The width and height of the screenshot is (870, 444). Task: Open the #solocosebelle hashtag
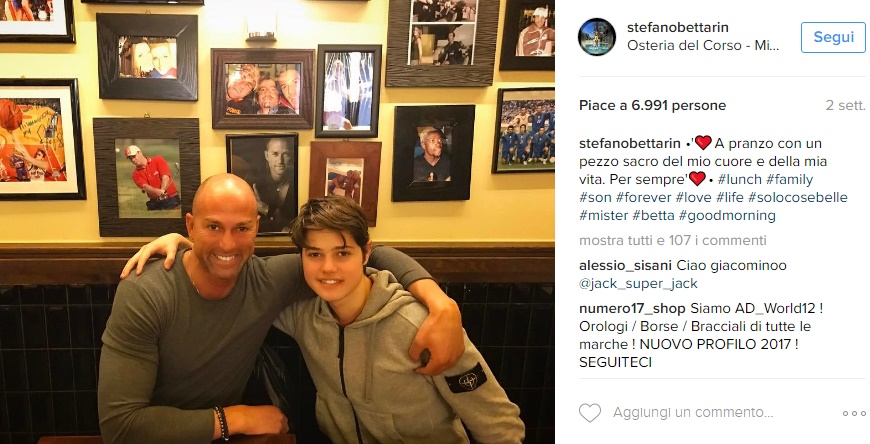coord(798,198)
